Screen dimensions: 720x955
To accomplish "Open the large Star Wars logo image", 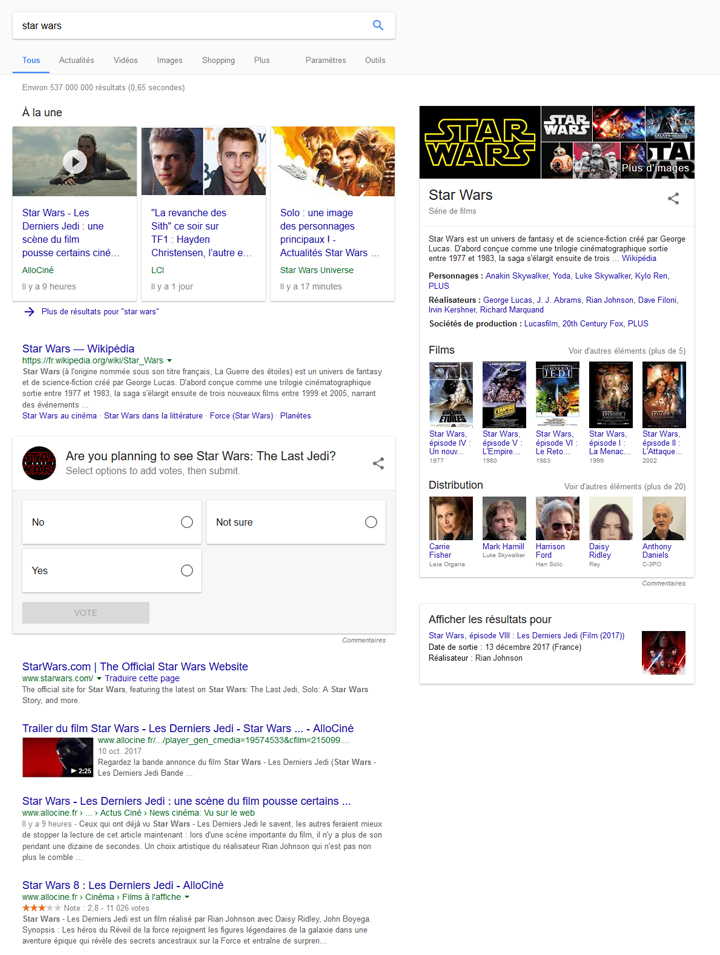I will pyautogui.click(x=480, y=143).
